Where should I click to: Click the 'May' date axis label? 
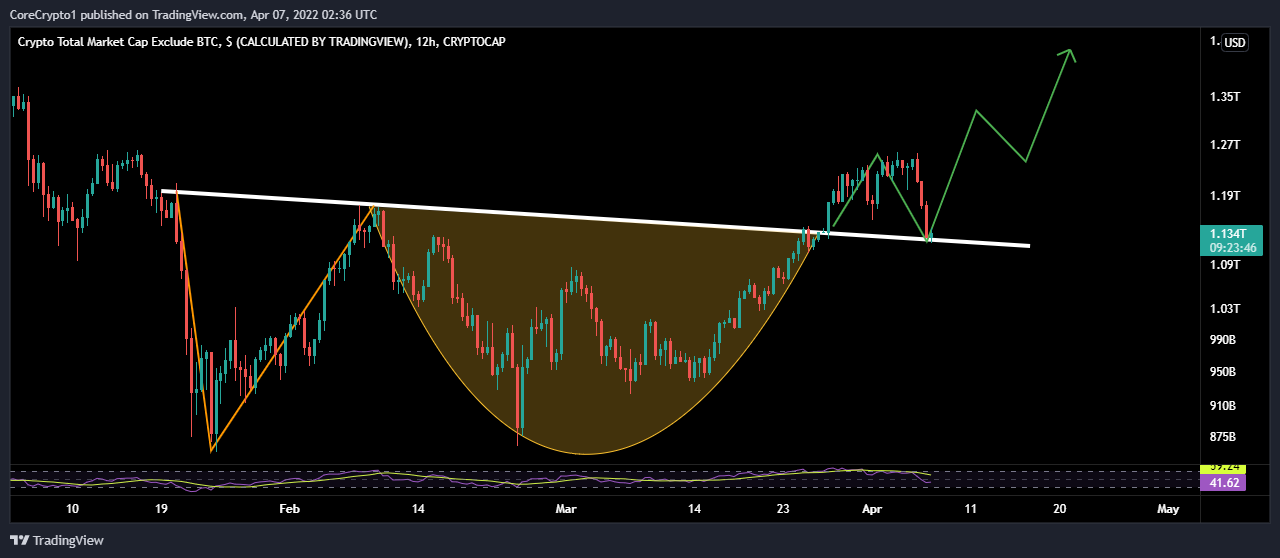pos(1167,509)
